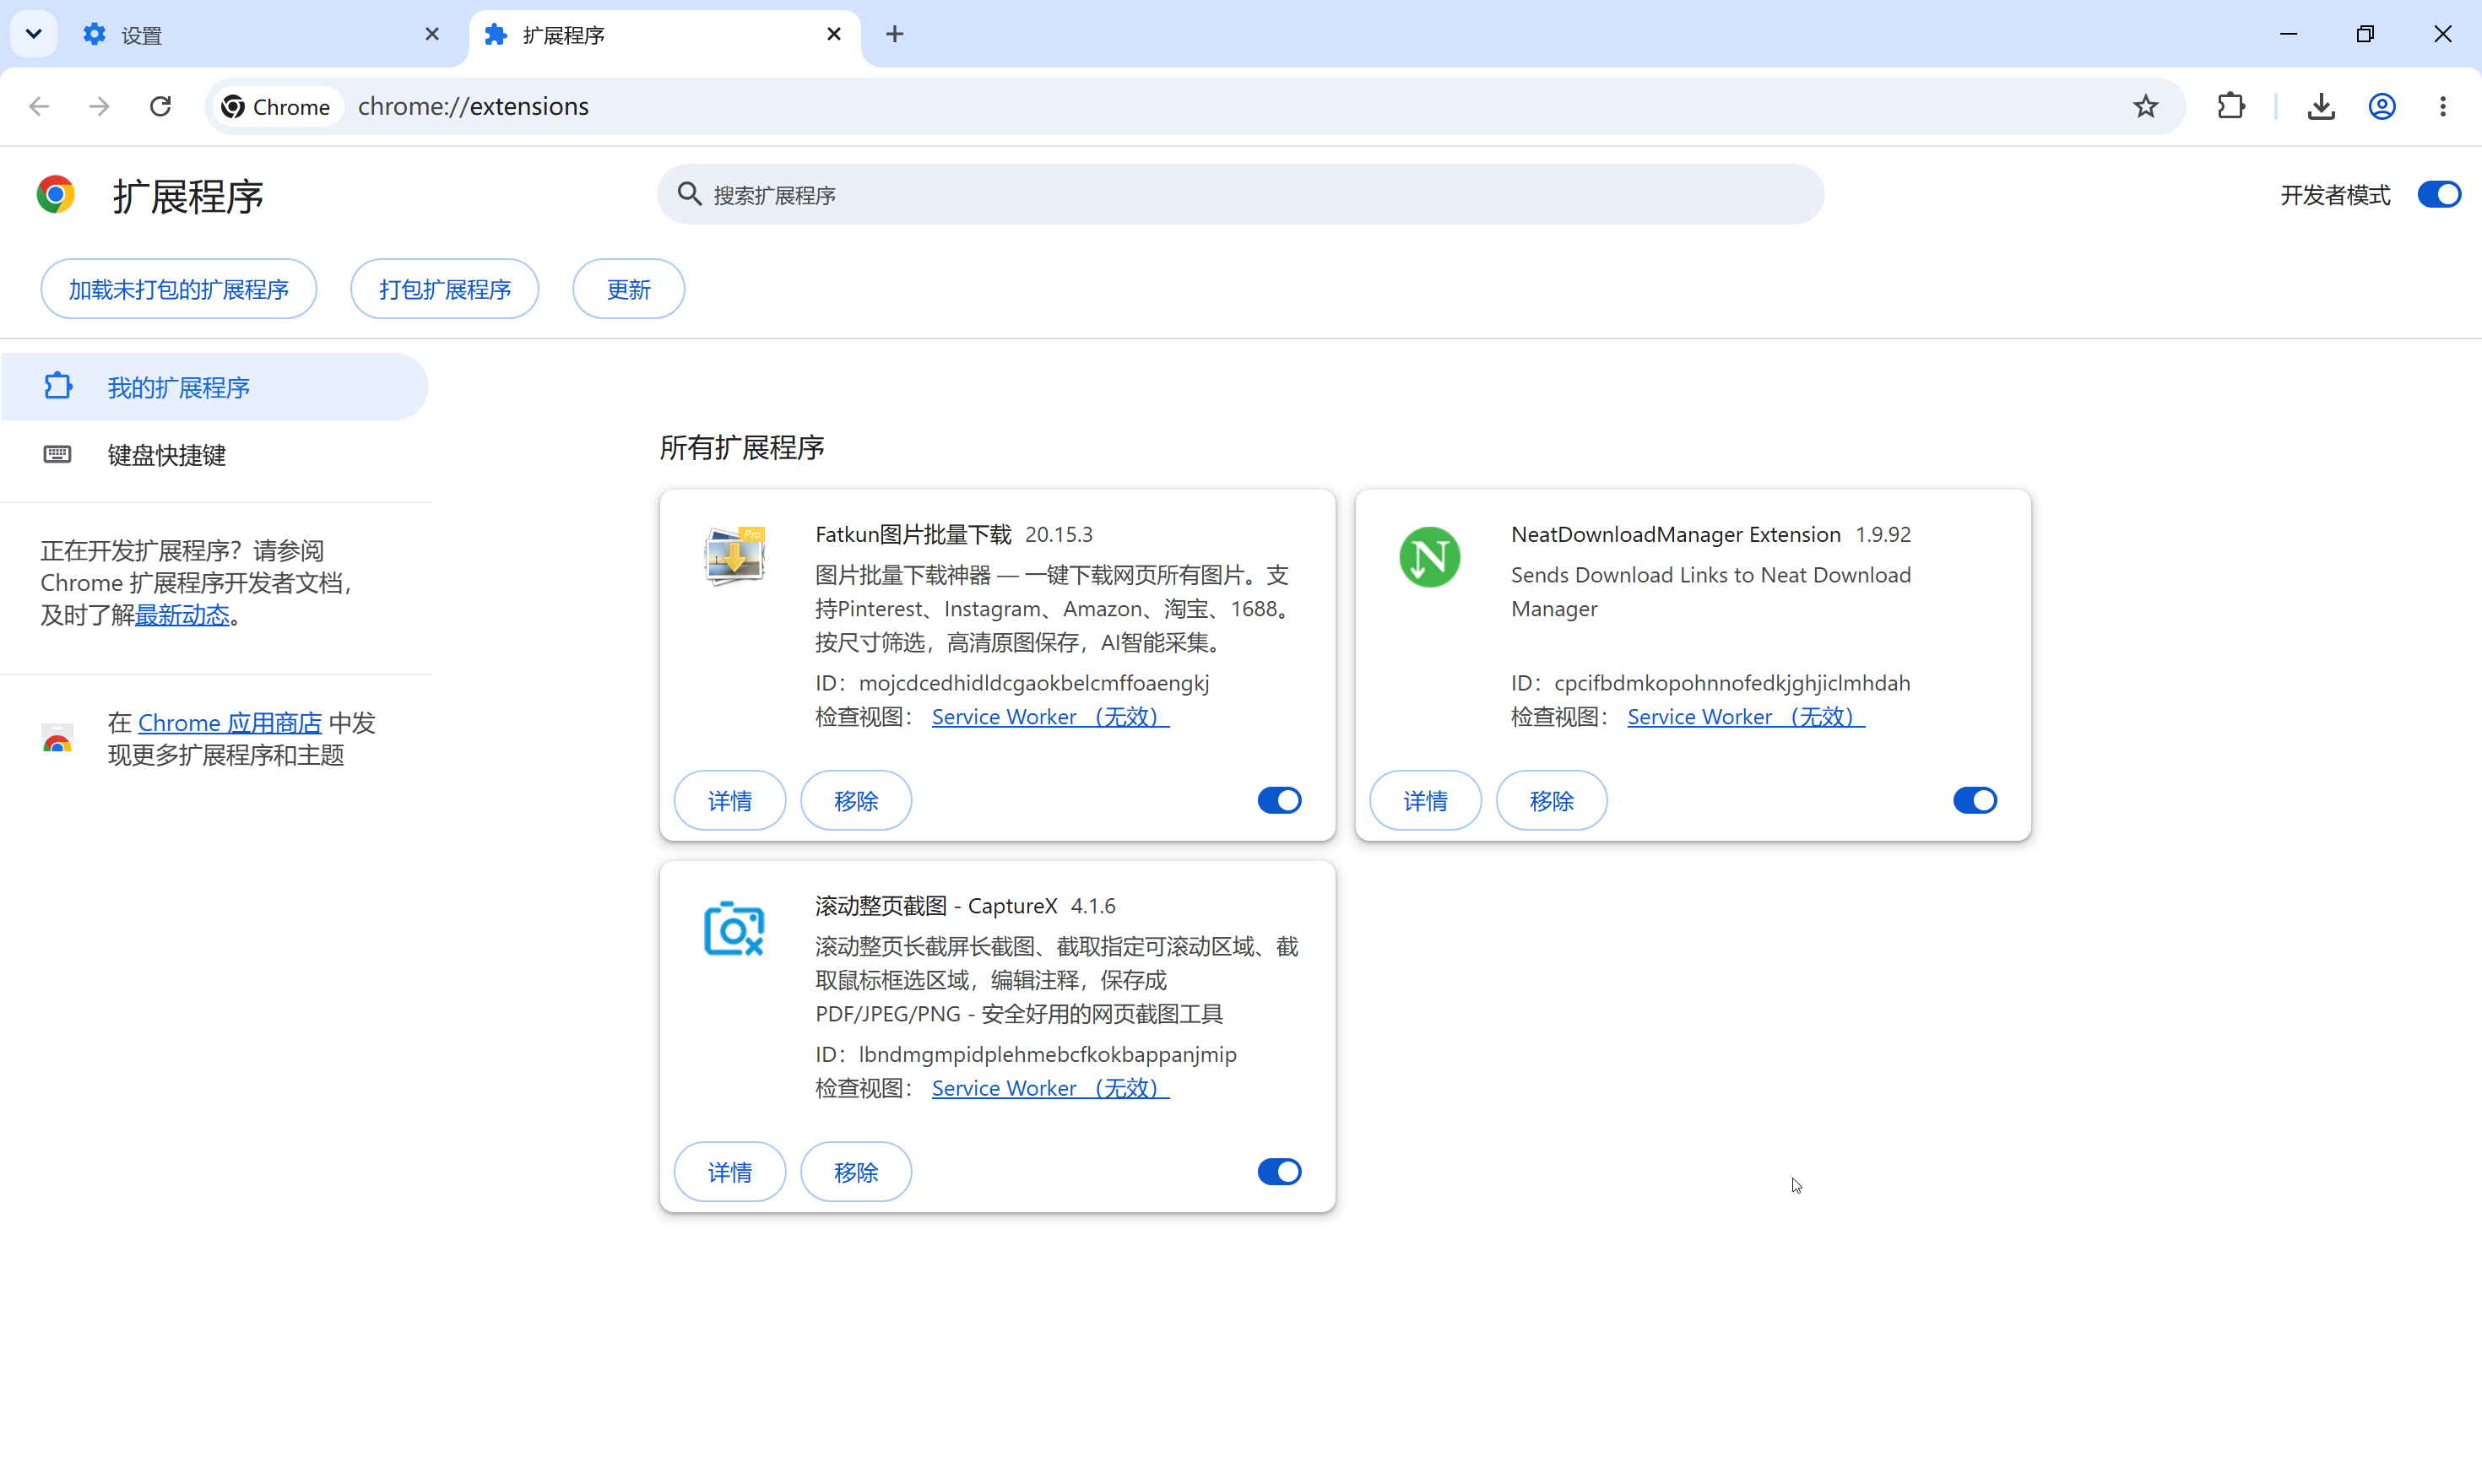2482x1484 pixels.
Task: Open the extensions puzzle menu in toolbar
Action: [2231, 106]
